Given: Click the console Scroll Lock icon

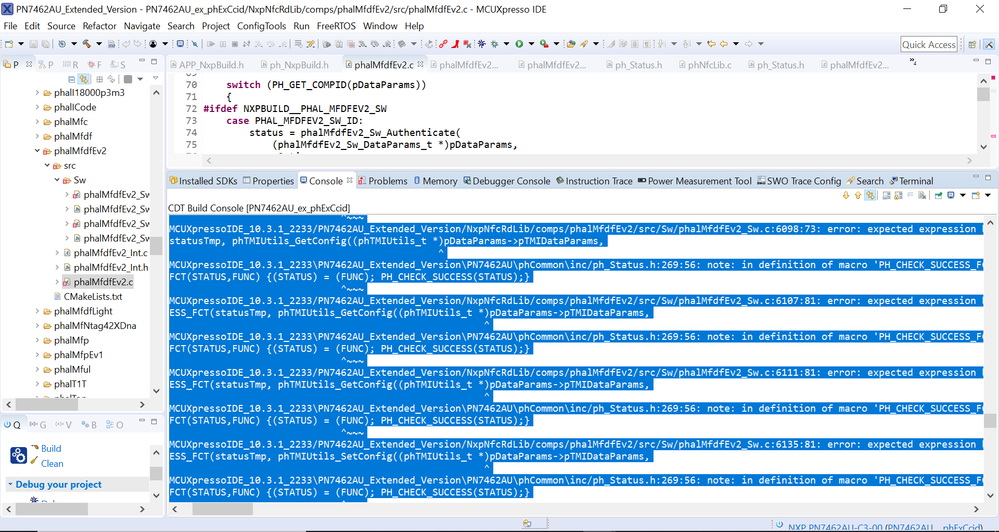Looking at the screenshot, I should 898,196.
